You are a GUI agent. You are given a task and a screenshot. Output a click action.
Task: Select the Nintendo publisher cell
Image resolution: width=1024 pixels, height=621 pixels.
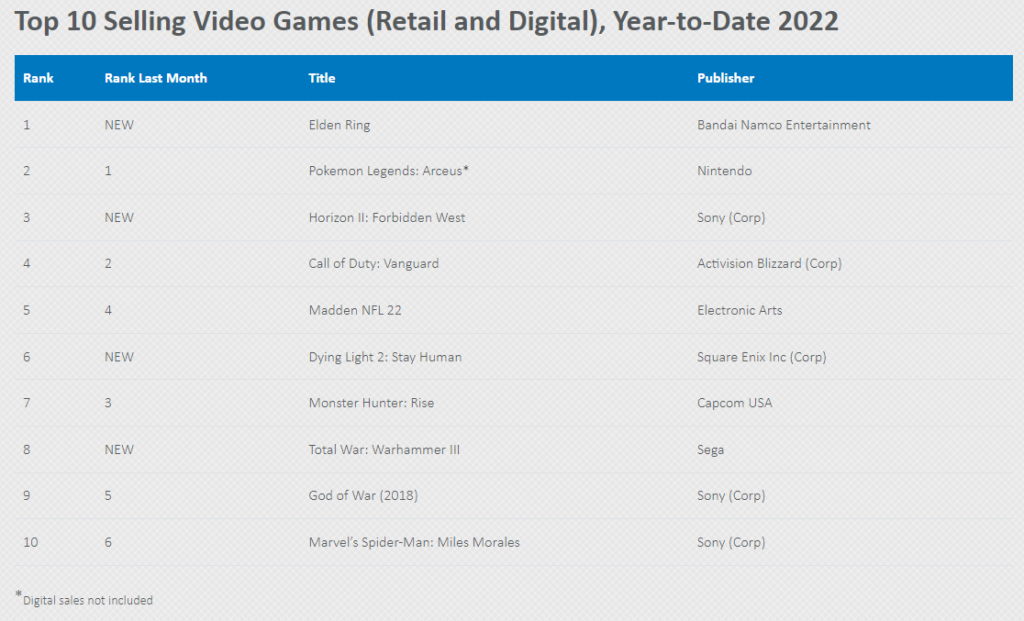[x=724, y=171]
